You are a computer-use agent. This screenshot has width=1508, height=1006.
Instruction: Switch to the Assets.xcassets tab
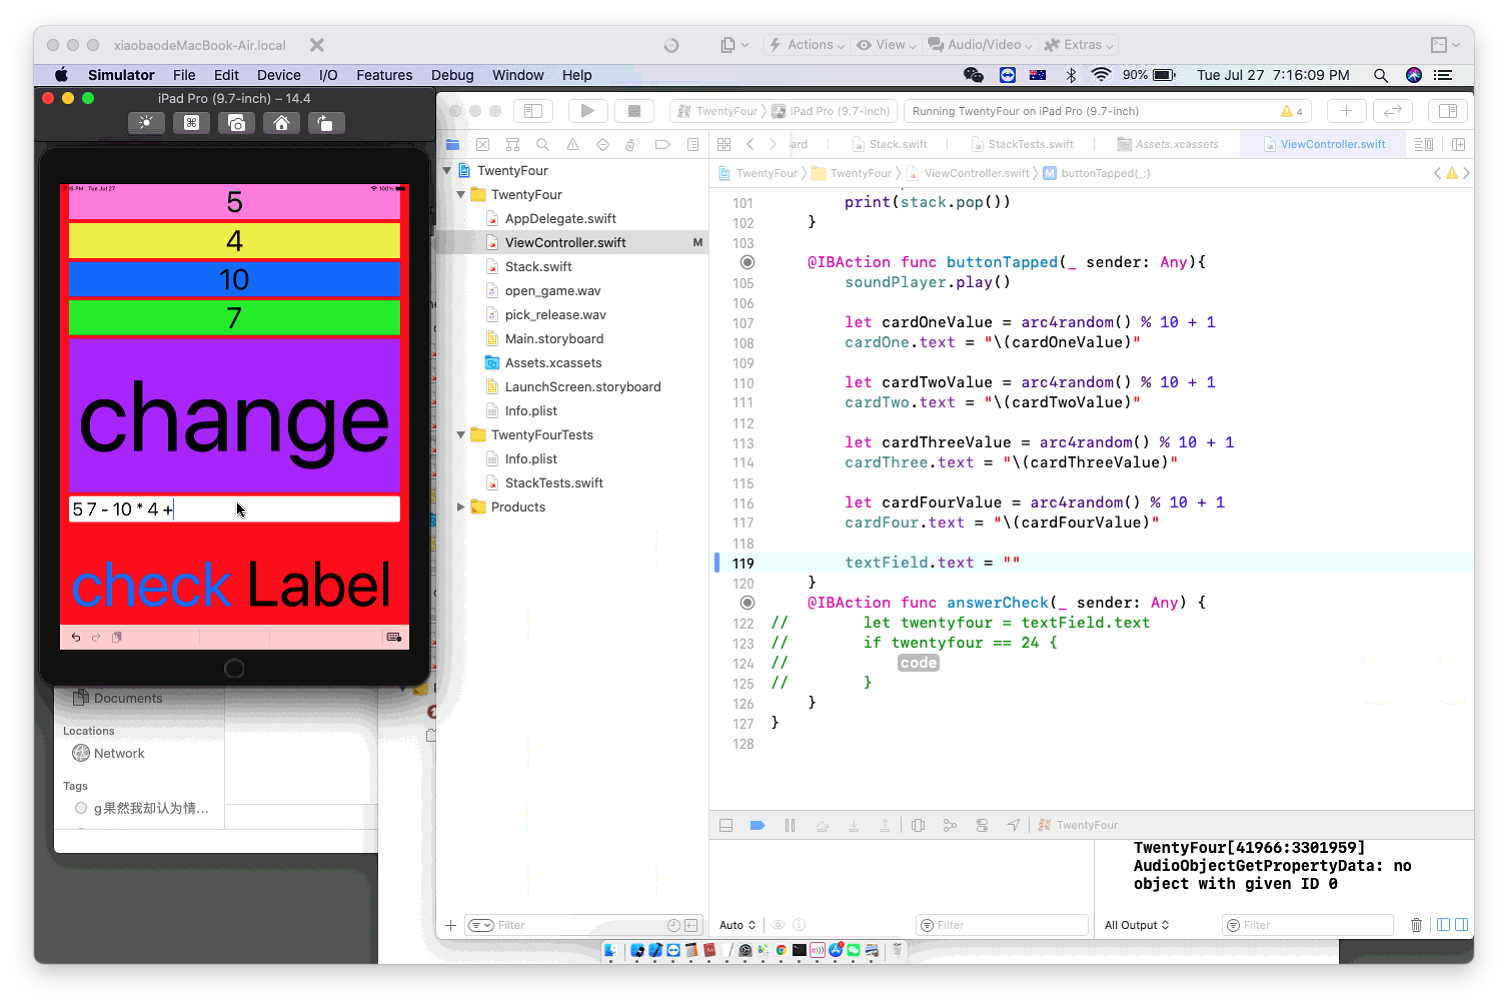[x=1168, y=145]
